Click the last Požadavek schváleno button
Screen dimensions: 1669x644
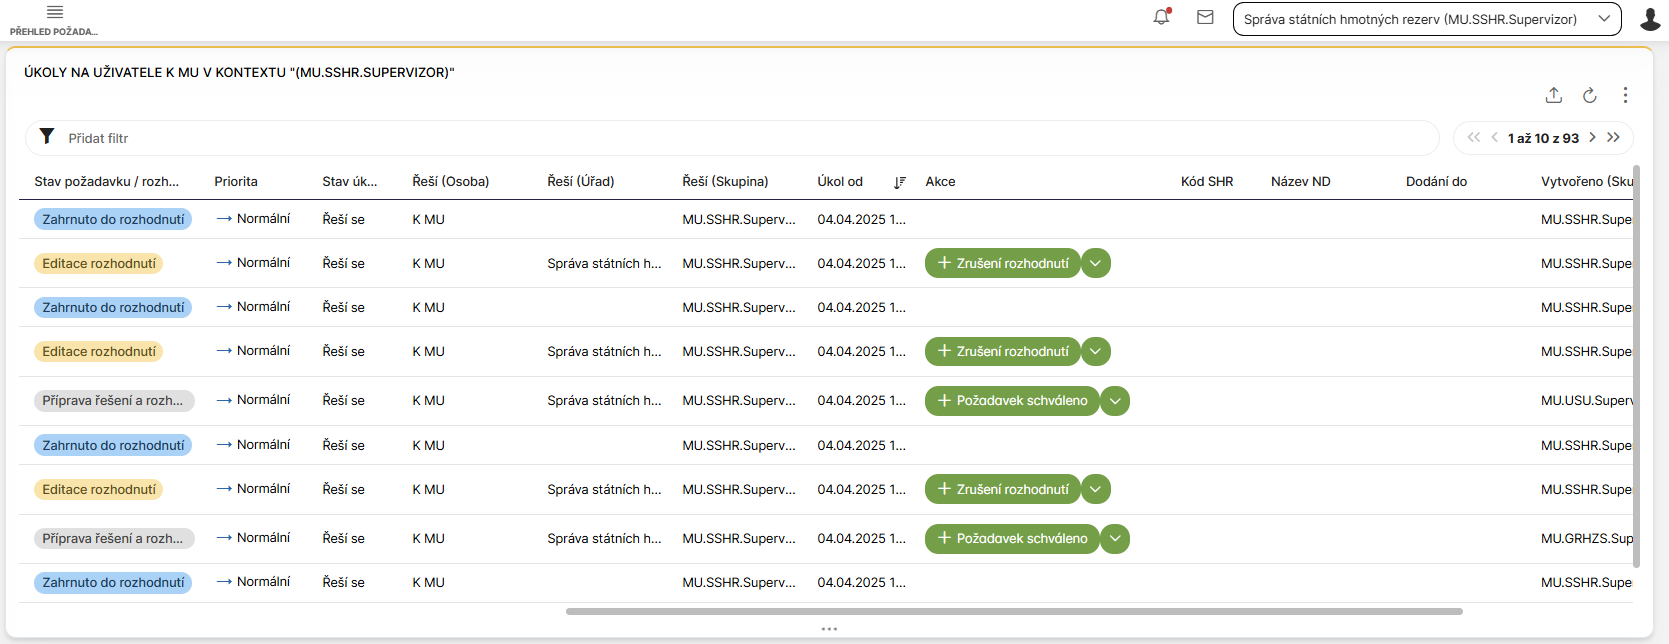tap(1012, 539)
